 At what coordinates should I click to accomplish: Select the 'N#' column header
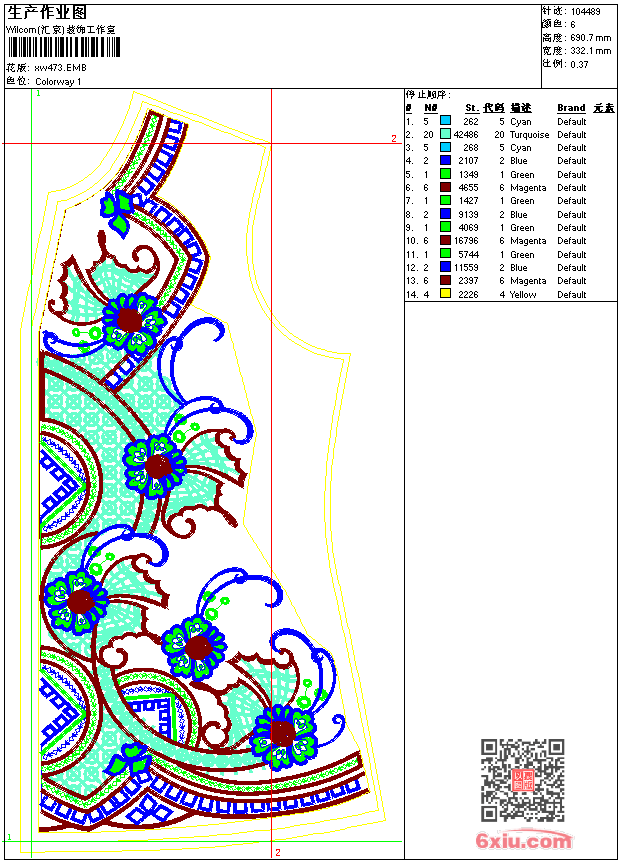(x=431, y=108)
